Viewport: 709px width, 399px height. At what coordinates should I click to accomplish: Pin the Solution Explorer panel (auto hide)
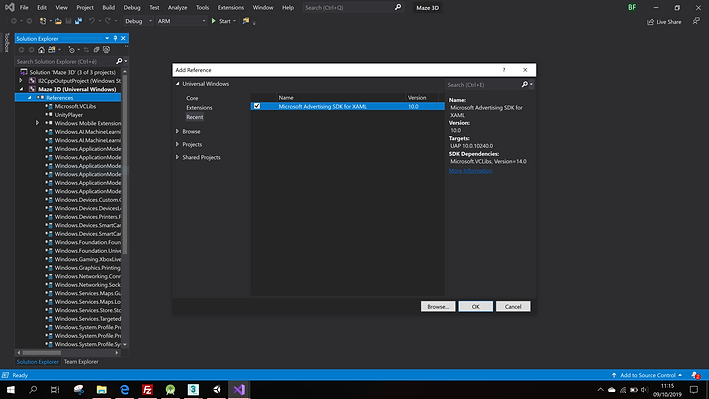115,38
